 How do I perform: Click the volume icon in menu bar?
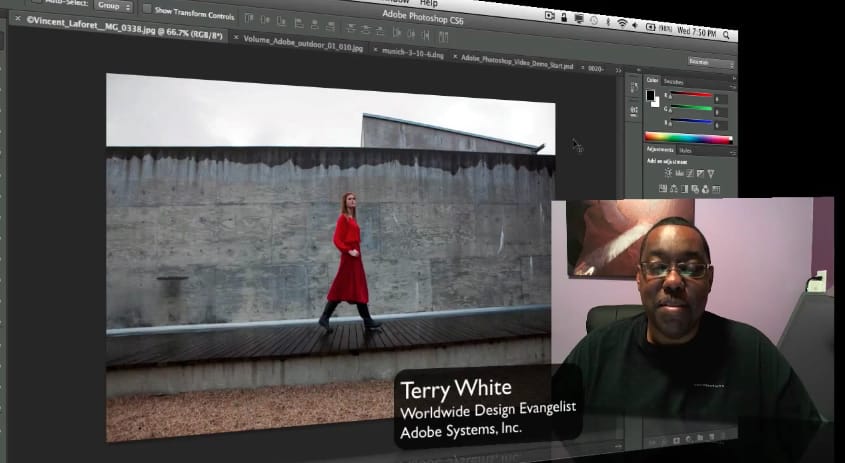[x=635, y=25]
